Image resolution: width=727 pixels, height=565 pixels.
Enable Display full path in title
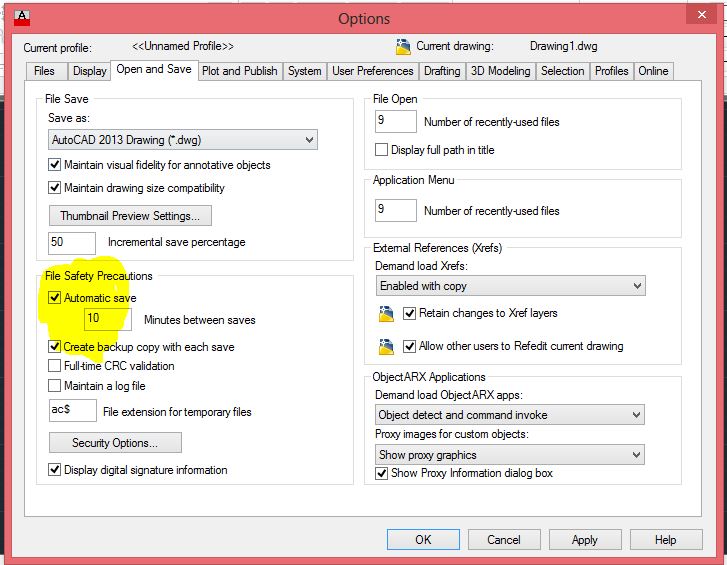(x=381, y=150)
